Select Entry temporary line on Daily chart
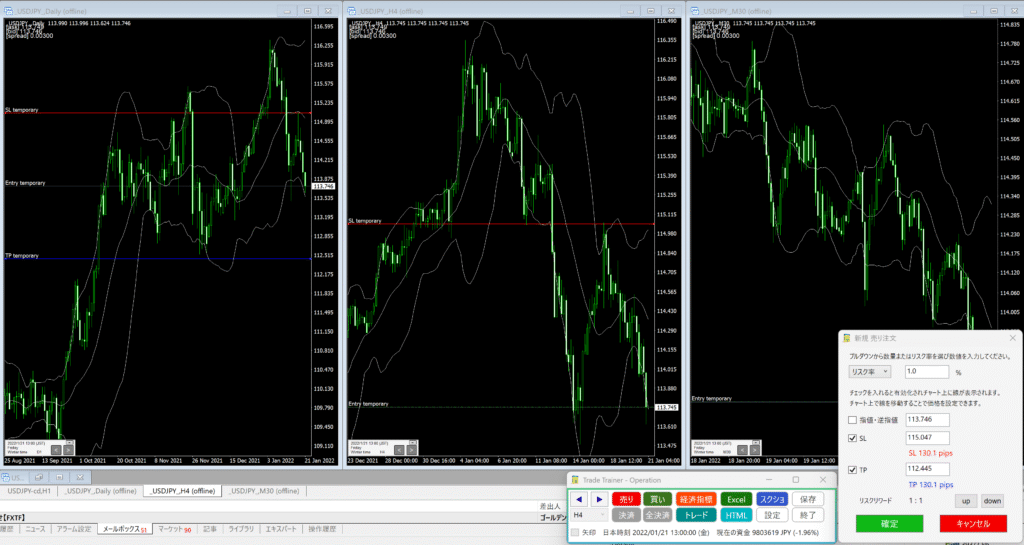 pos(157,186)
